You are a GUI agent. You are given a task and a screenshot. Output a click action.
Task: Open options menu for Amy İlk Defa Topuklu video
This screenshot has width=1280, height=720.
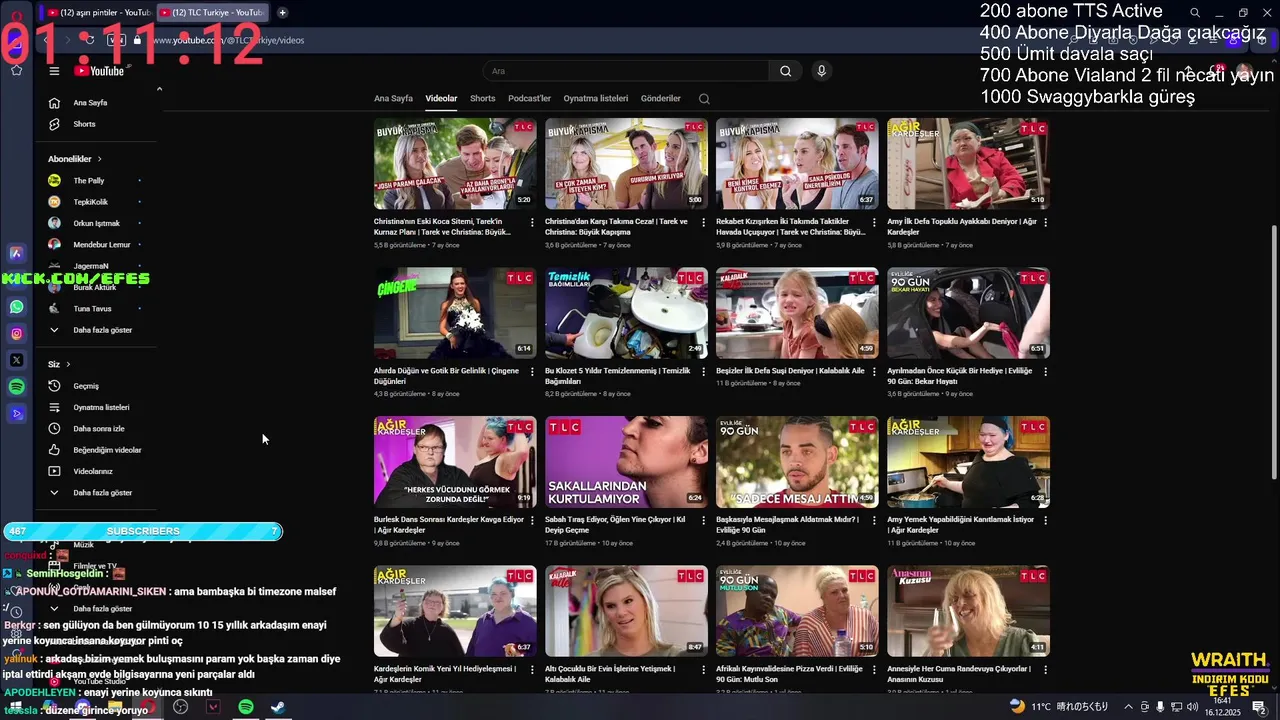coord(1045,222)
